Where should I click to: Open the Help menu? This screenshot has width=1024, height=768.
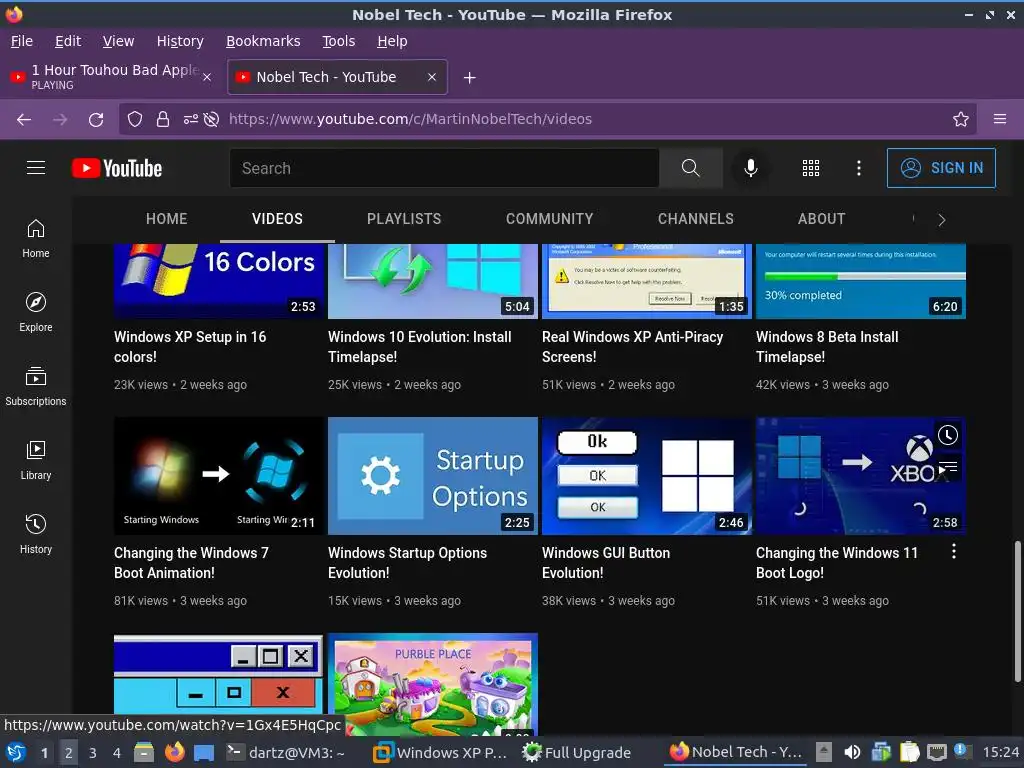click(x=392, y=41)
